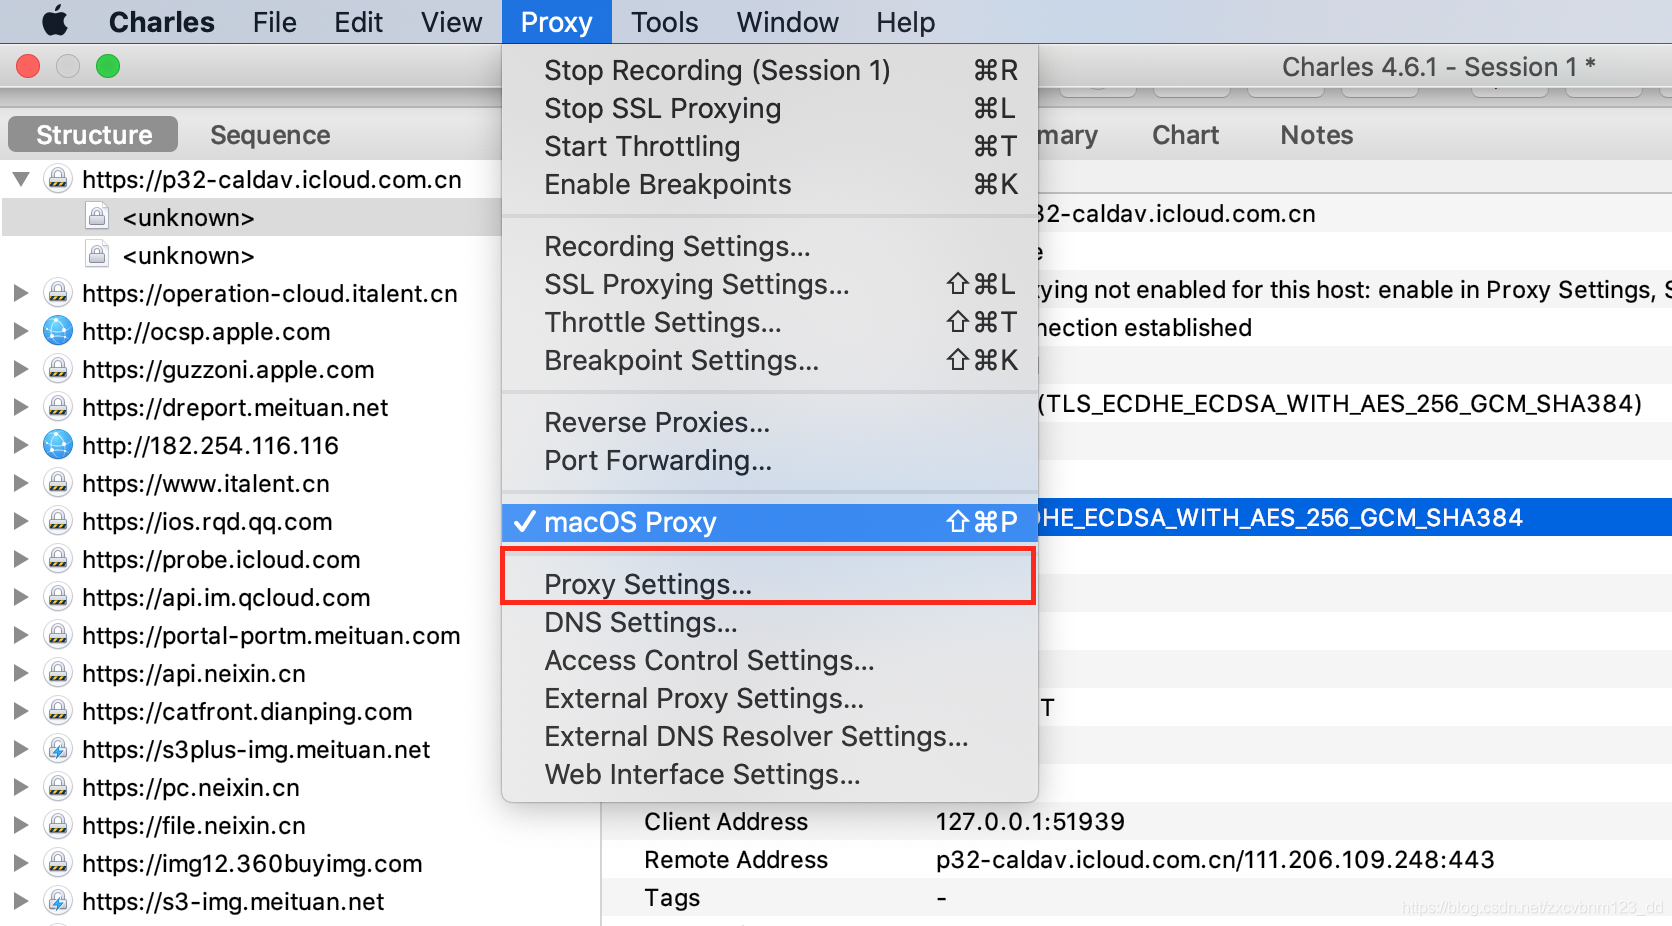Select Start Throttling menu item
The width and height of the screenshot is (1672, 926).
click(x=769, y=146)
